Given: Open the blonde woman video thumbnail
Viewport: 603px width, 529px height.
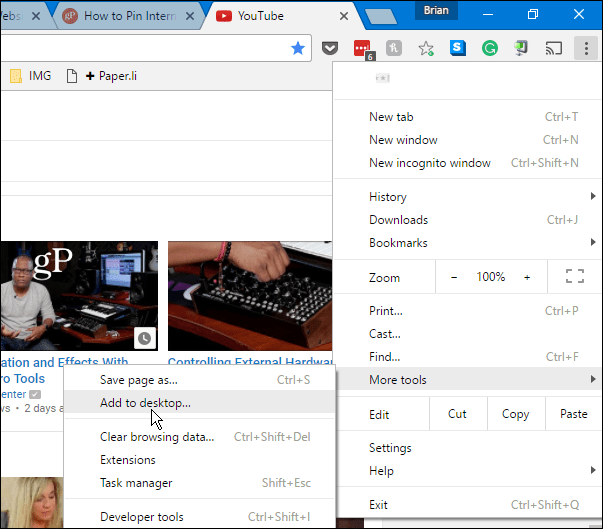Looking at the screenshot, I should [x=32, y=502].
